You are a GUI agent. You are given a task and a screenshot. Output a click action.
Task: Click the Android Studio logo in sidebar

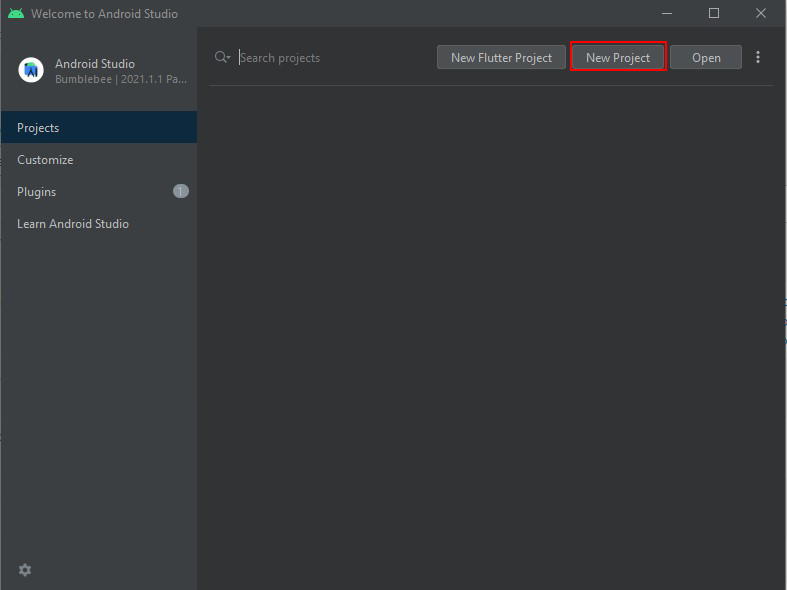31,70
